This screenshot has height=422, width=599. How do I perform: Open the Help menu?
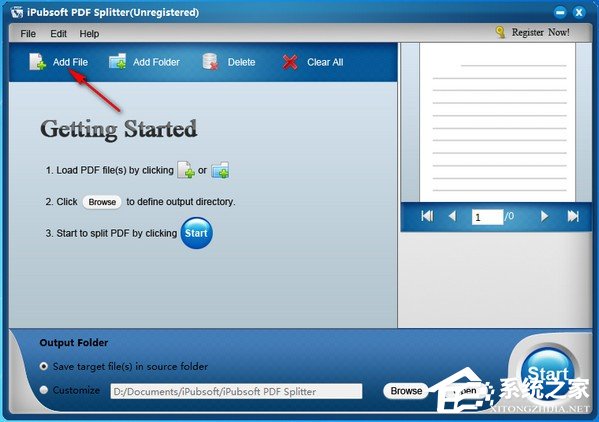point(89,34)
